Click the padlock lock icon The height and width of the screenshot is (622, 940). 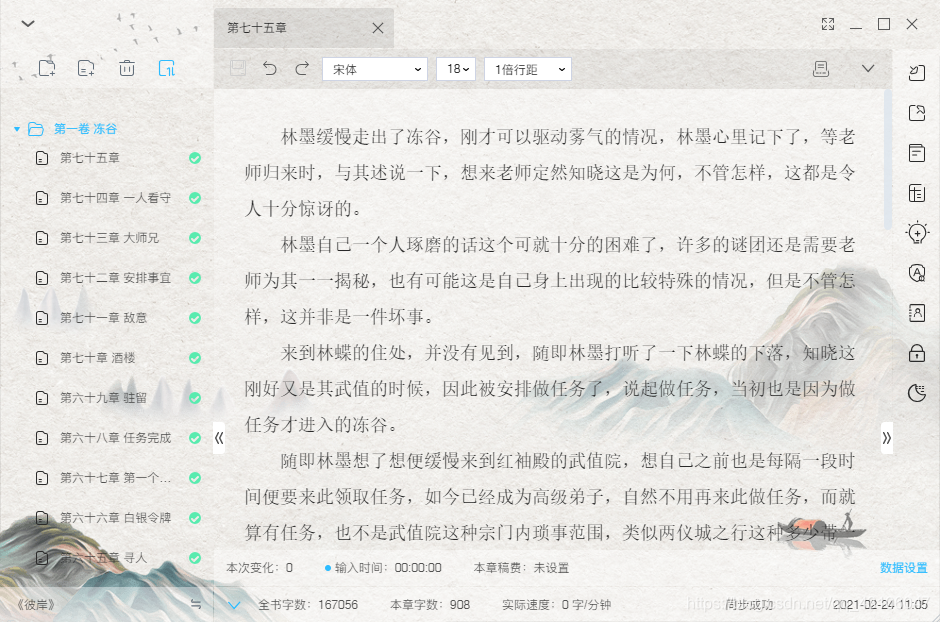click(917, 353)
